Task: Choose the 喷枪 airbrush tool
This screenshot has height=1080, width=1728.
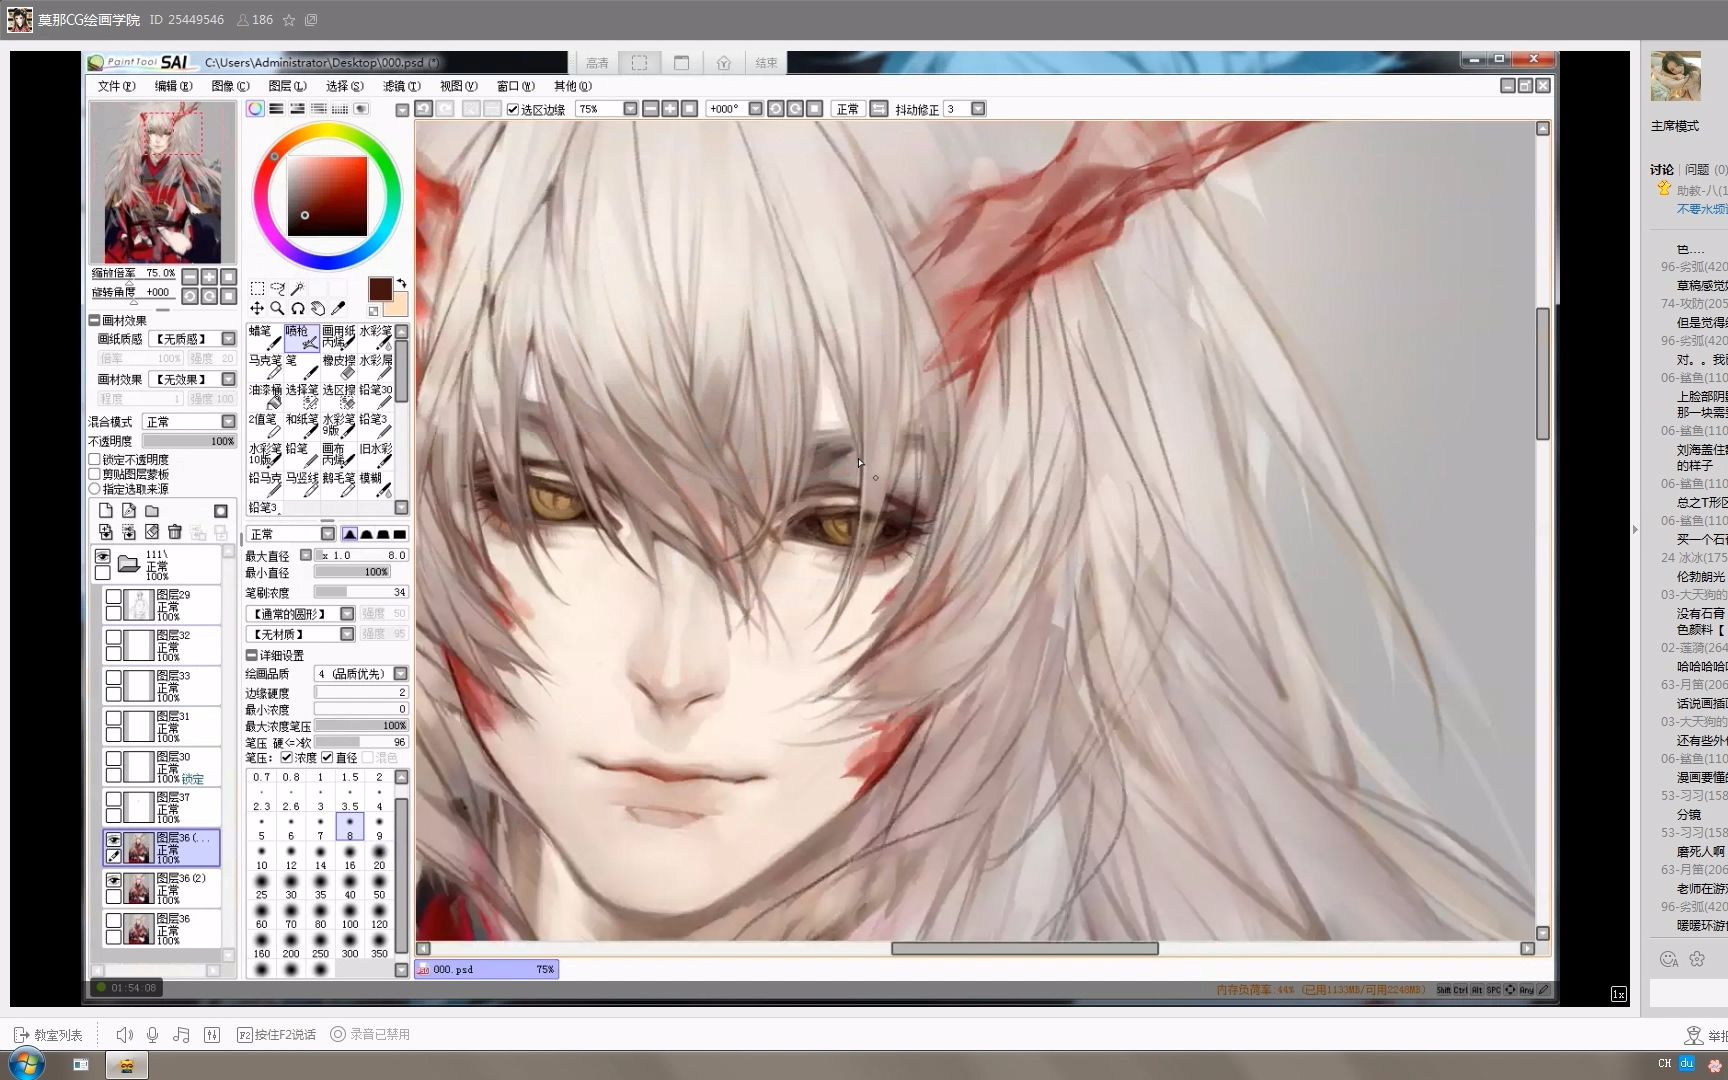Action: pos(301,337)
